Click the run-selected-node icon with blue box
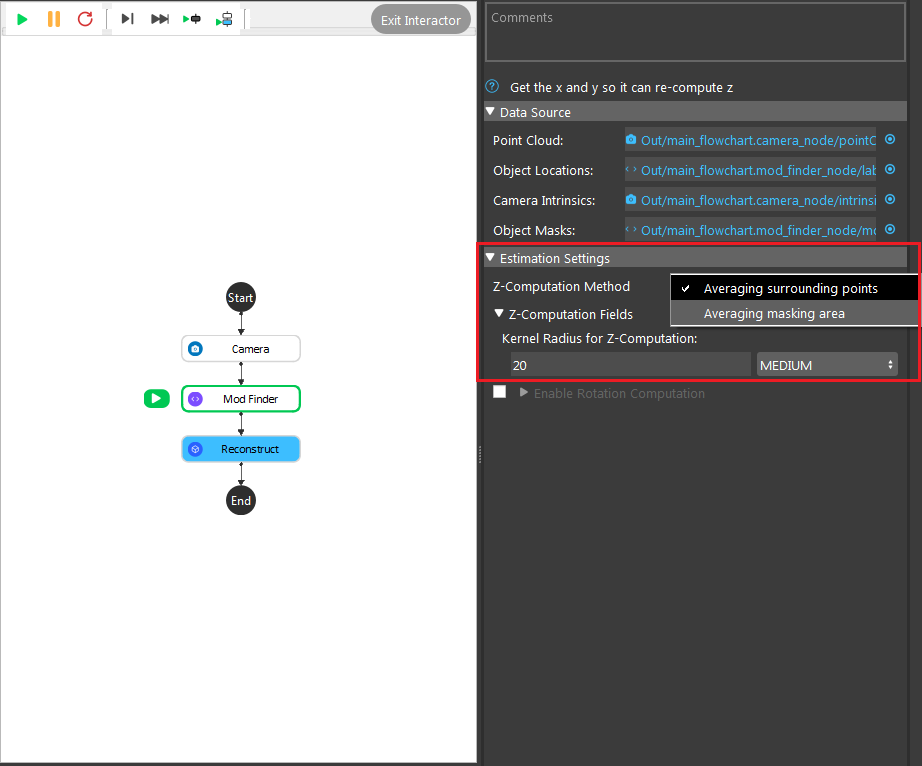922x766 pixels. [224, 20]
